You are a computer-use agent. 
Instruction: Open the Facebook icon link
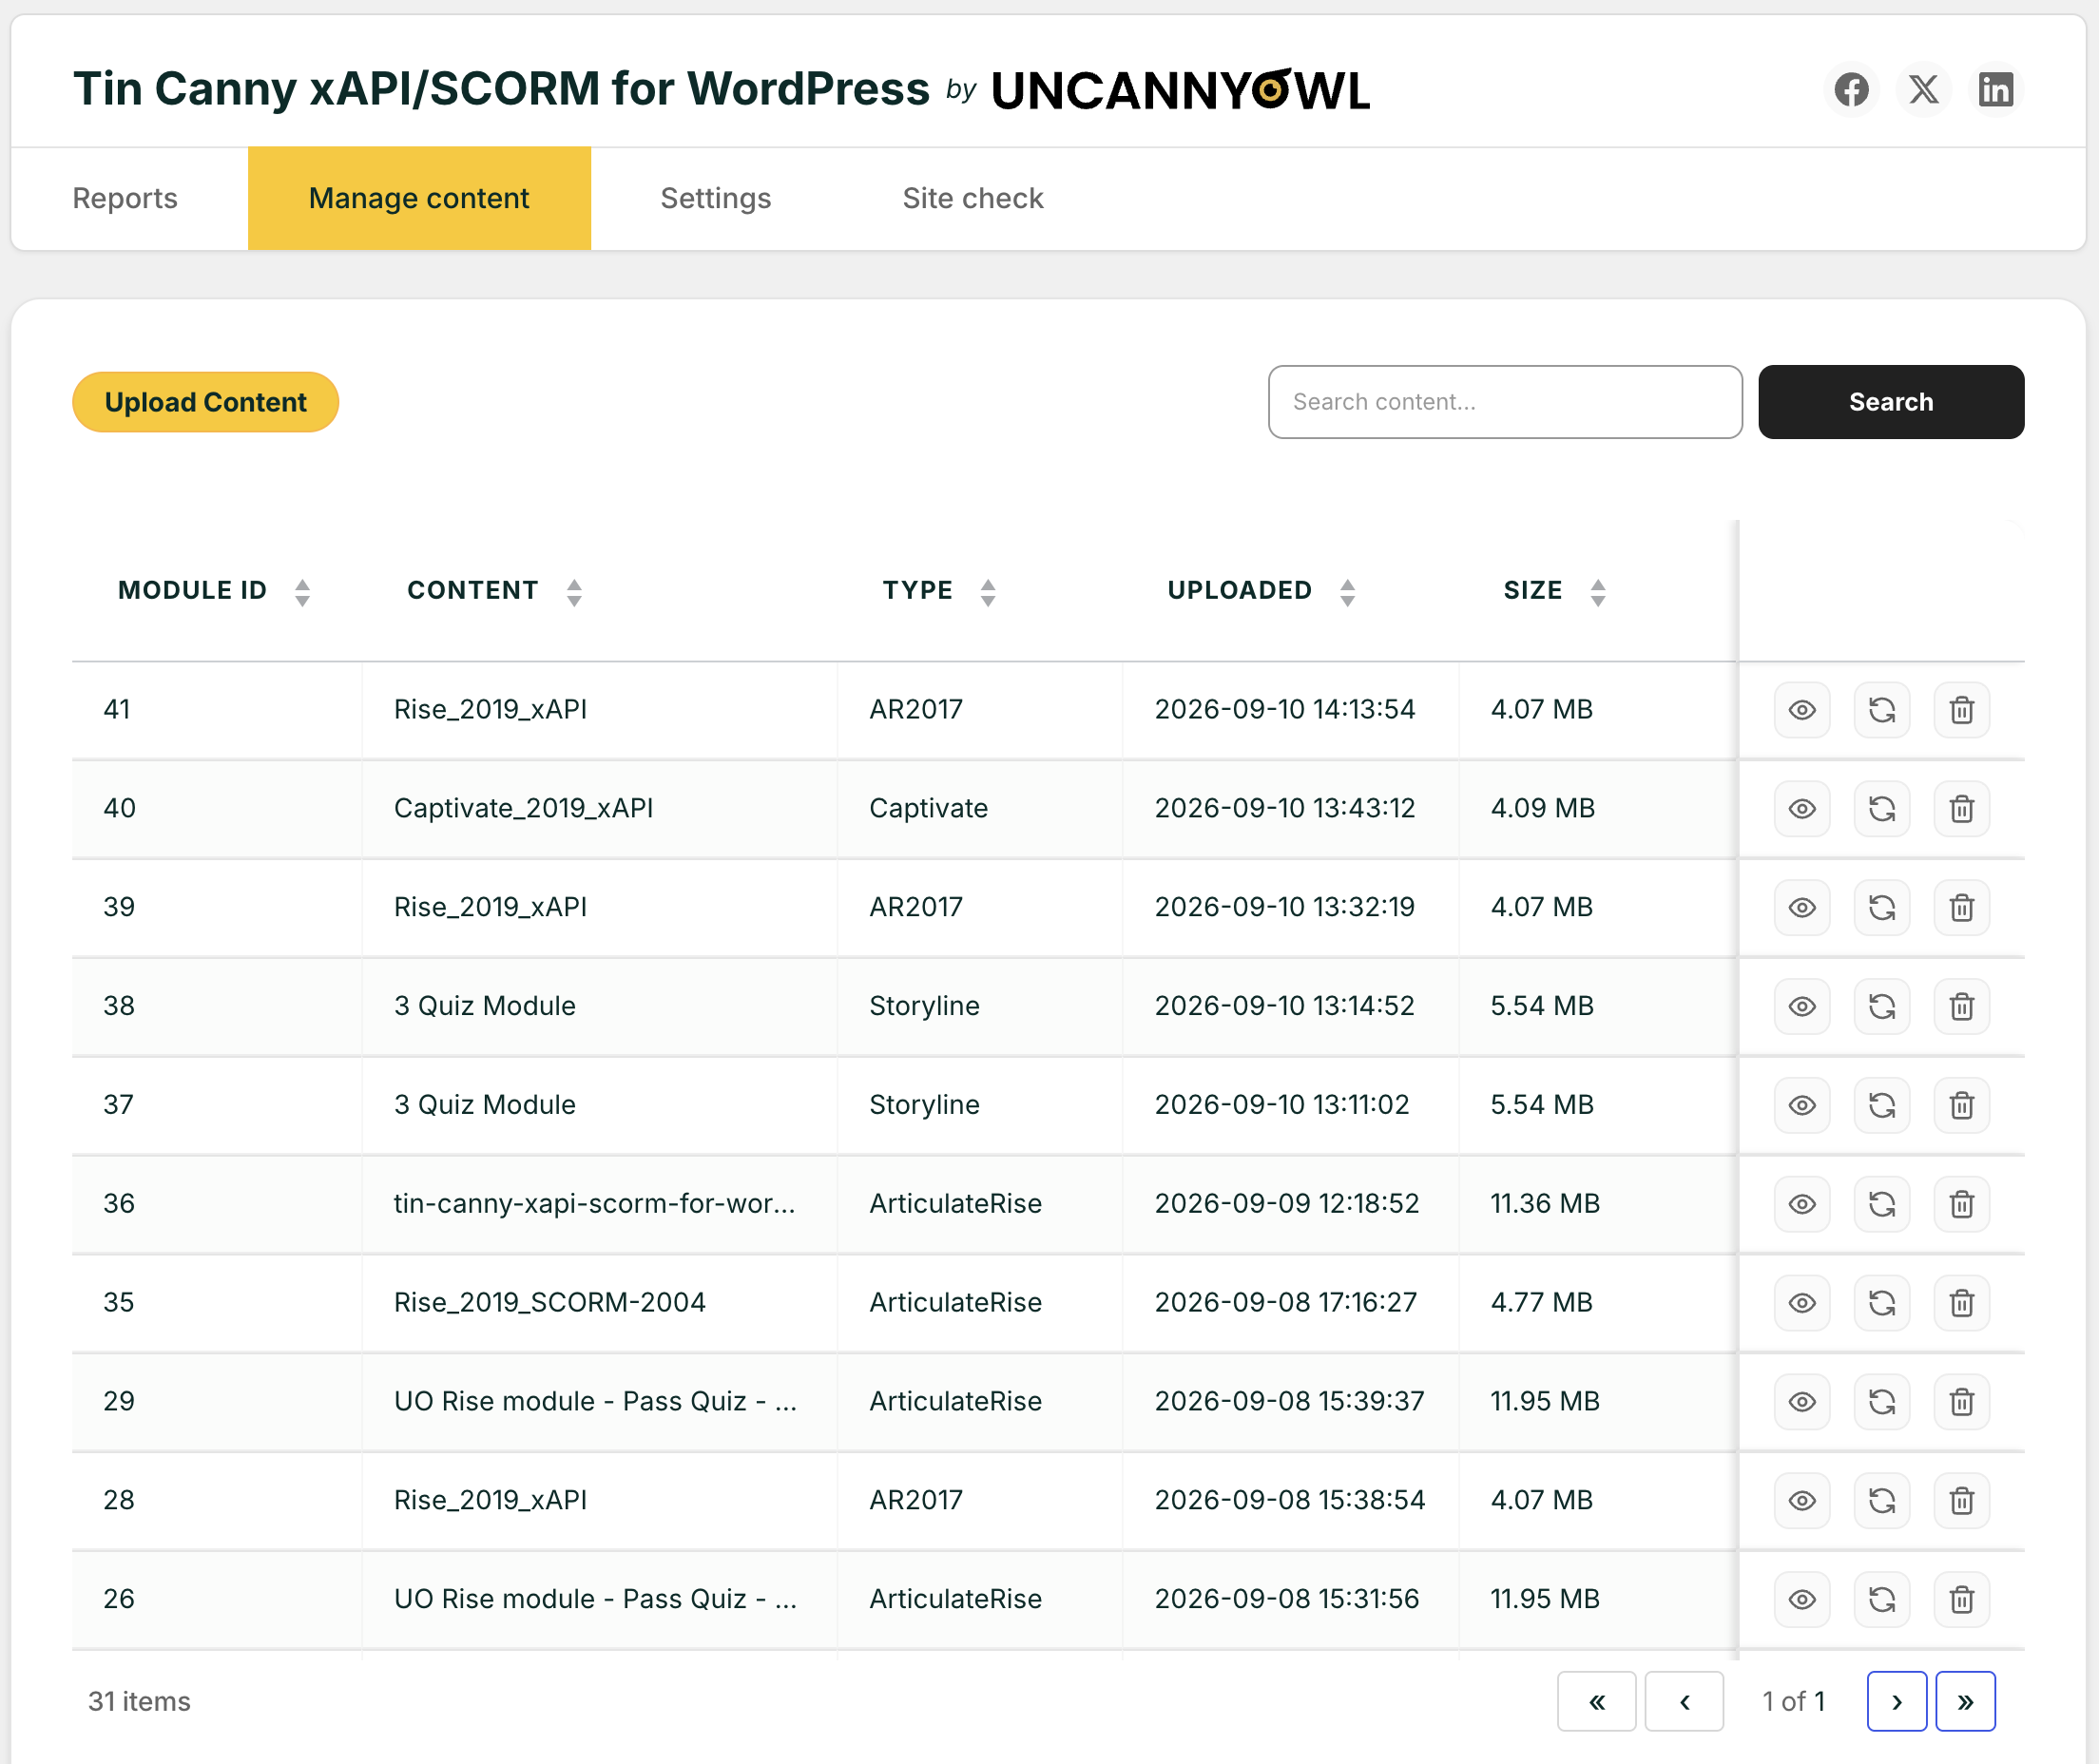point(1851,90)
